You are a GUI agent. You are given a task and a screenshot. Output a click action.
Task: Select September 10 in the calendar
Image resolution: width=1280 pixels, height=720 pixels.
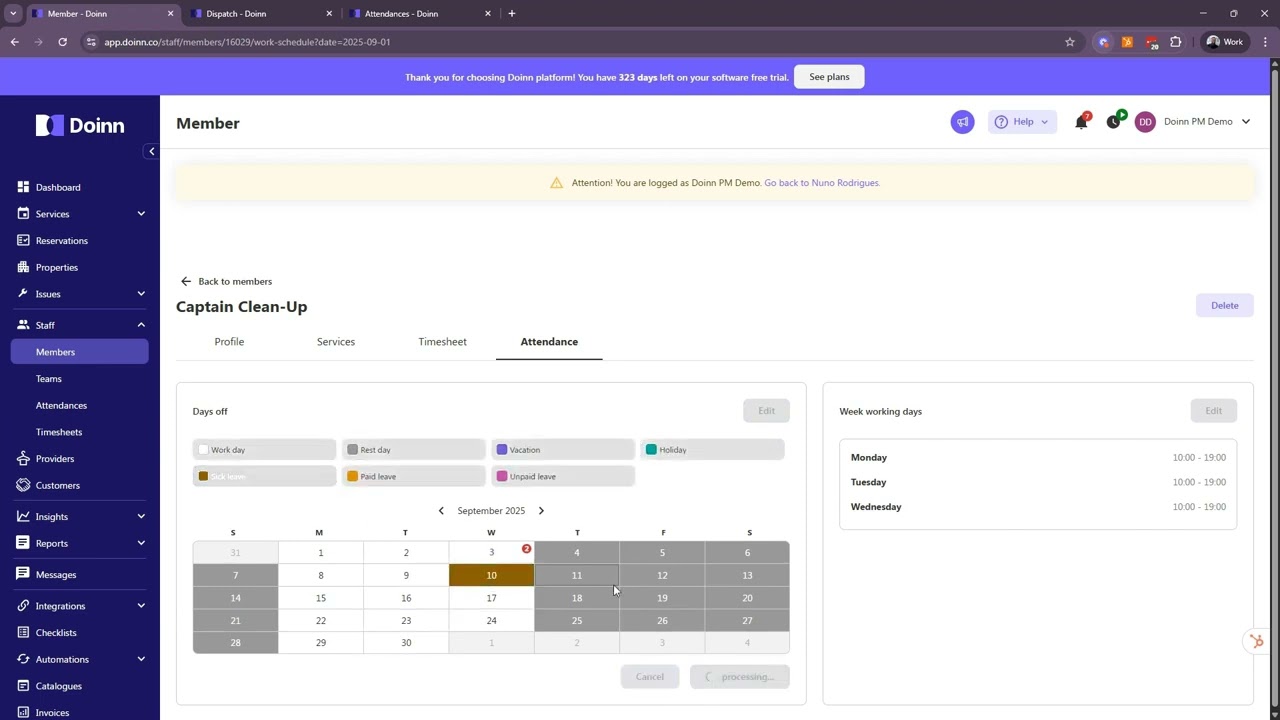(491, 575)
